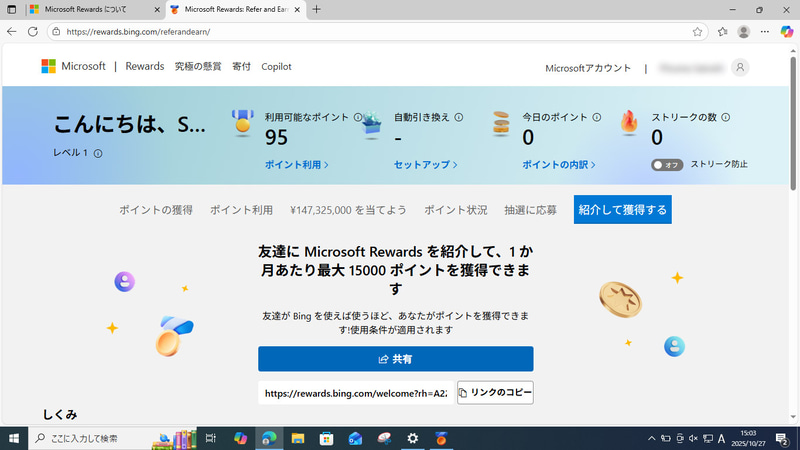Open Task View on taskbar
Screen dimensions: 800x450
[210, 438]
